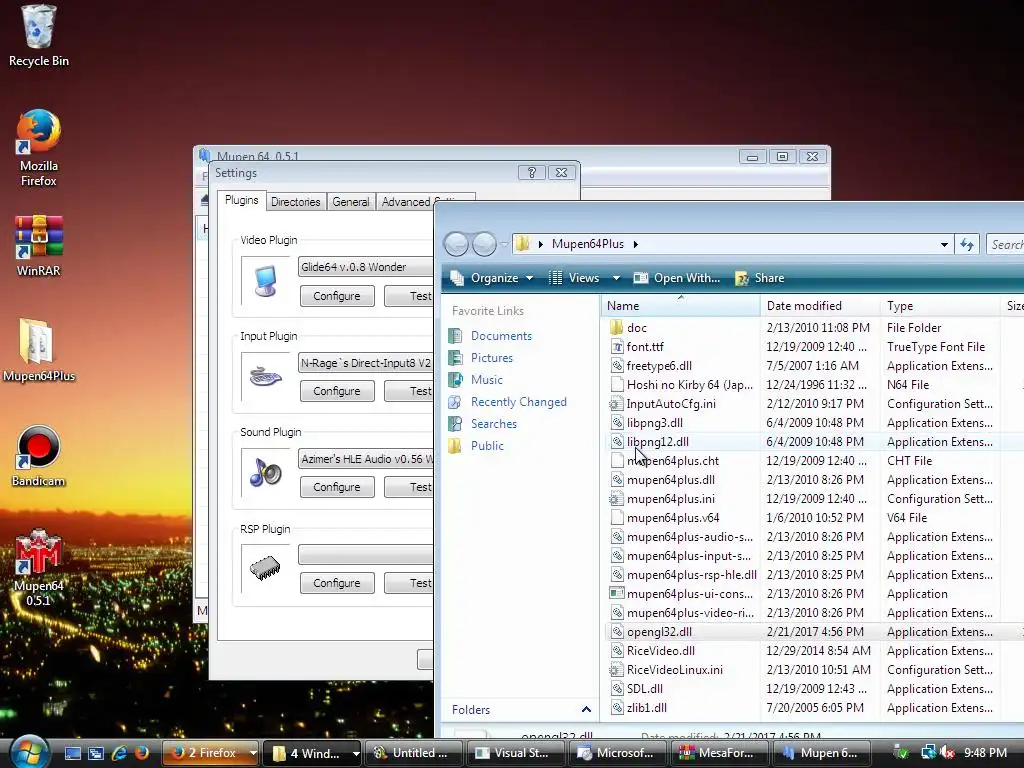Select the Mupen64 0.5.1 desktop shortcut
Viewport: 1024px width, 768px height.
click(39, 568)
